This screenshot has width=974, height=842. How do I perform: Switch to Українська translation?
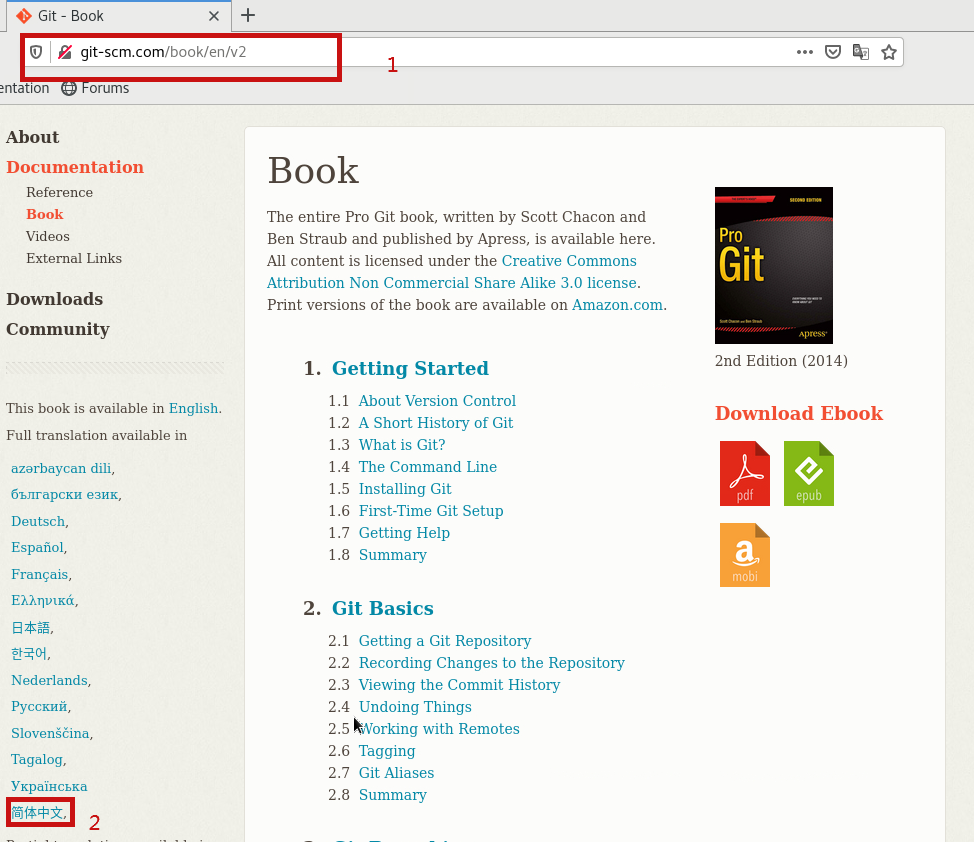49,787
